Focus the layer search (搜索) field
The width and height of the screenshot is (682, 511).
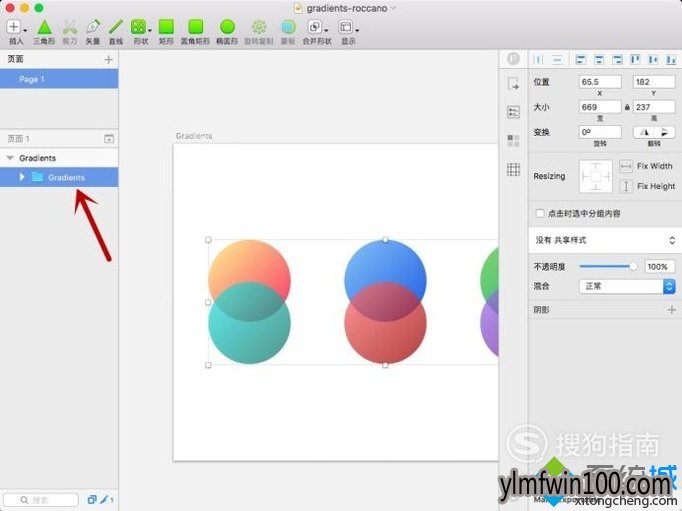41,500
